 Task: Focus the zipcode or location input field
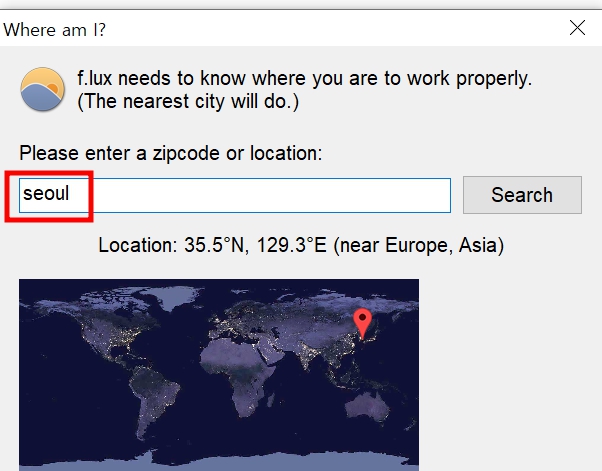235,195
